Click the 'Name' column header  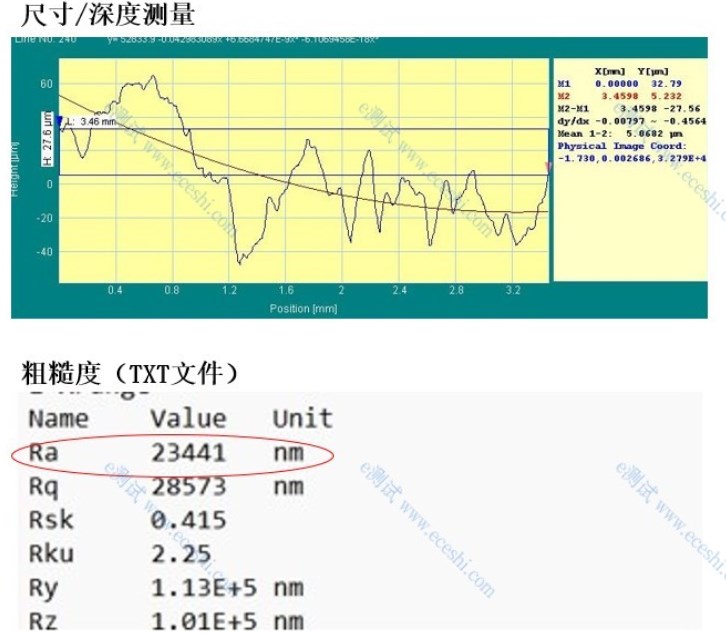click(x=58, y=419)
